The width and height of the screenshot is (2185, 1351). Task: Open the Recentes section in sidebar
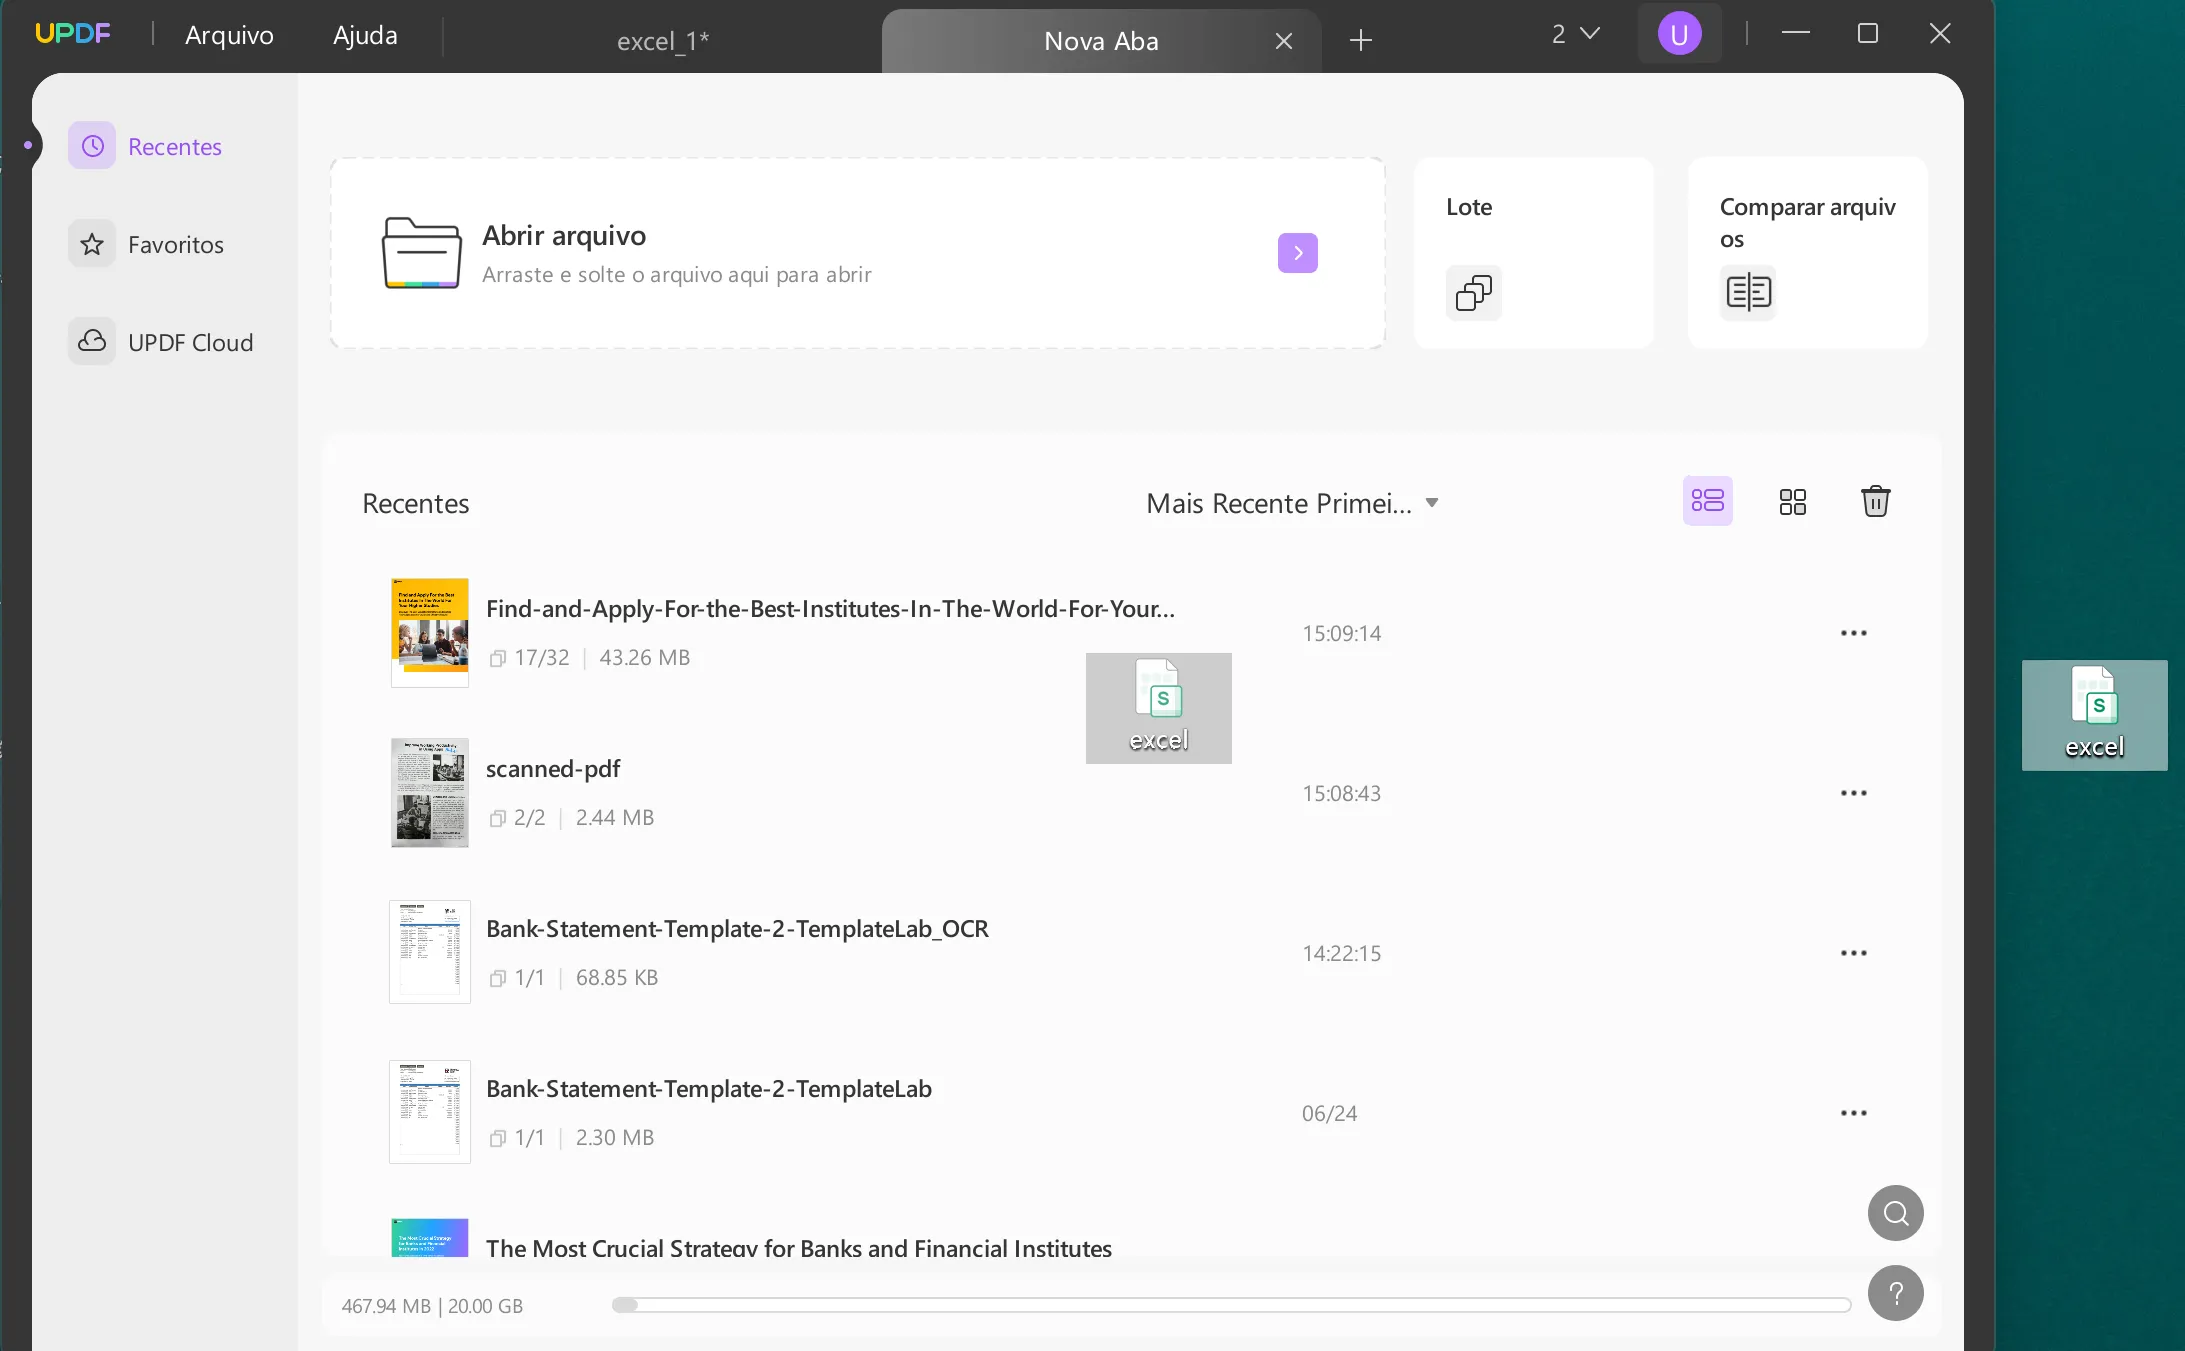click(x=146, y=147)
